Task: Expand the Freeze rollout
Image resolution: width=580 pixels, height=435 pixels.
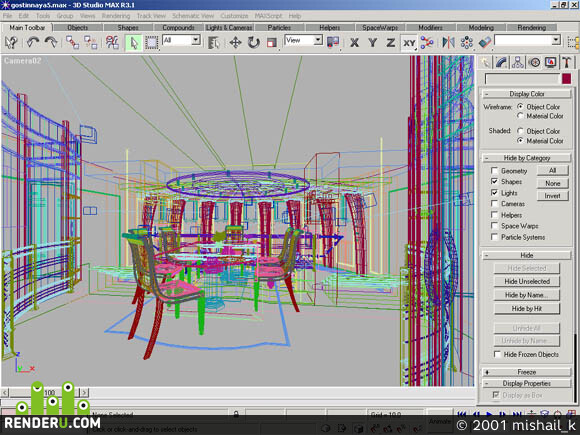Action: point(526,372)
